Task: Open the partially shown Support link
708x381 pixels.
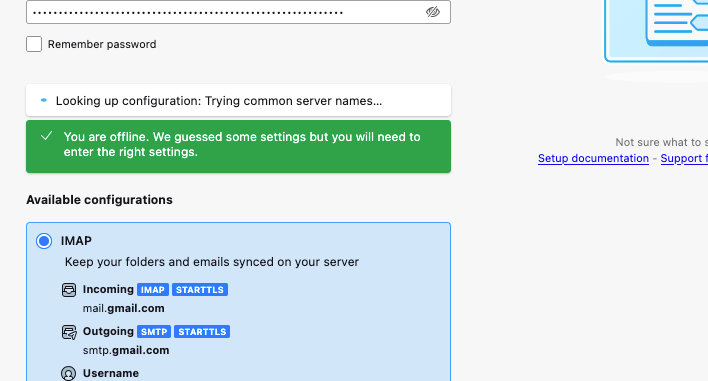Action: [x=684, y=158]
